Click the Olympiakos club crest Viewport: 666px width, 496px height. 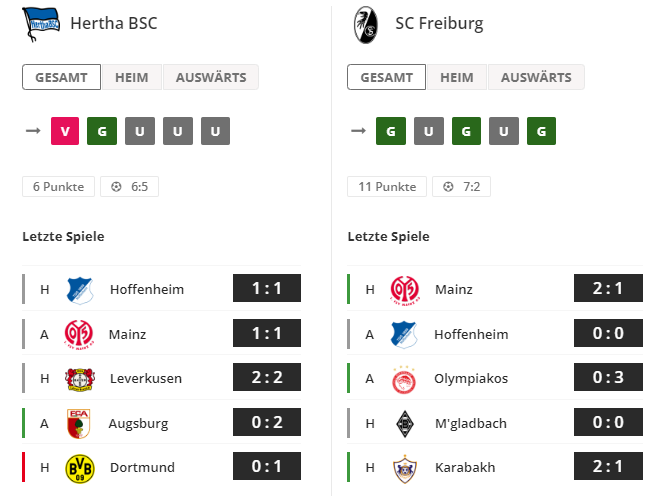tap(404, 379)
